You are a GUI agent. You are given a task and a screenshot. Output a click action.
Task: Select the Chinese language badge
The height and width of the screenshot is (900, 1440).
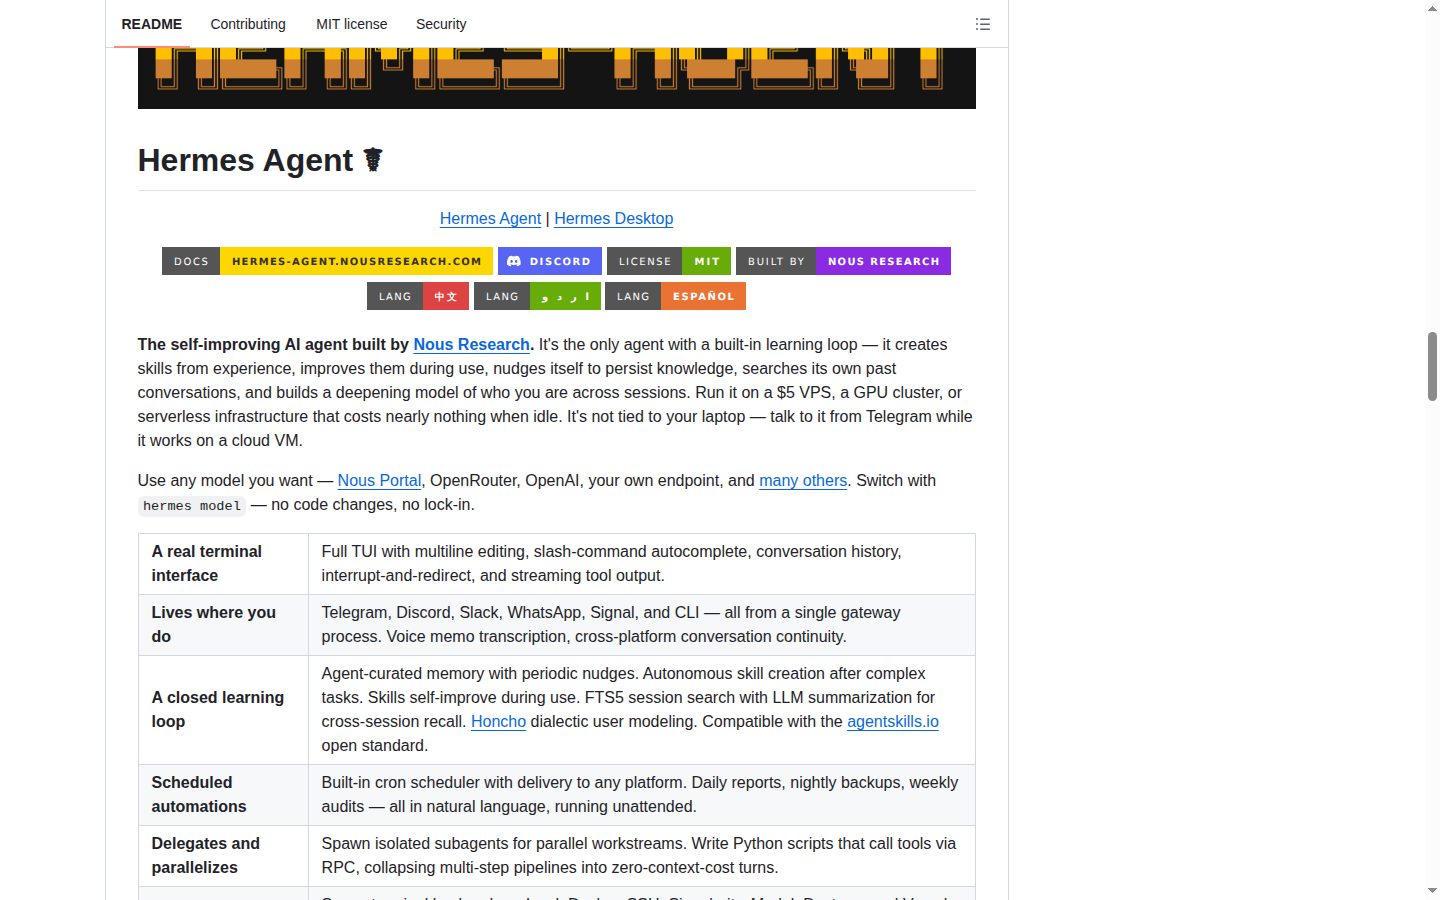(418, 296)
